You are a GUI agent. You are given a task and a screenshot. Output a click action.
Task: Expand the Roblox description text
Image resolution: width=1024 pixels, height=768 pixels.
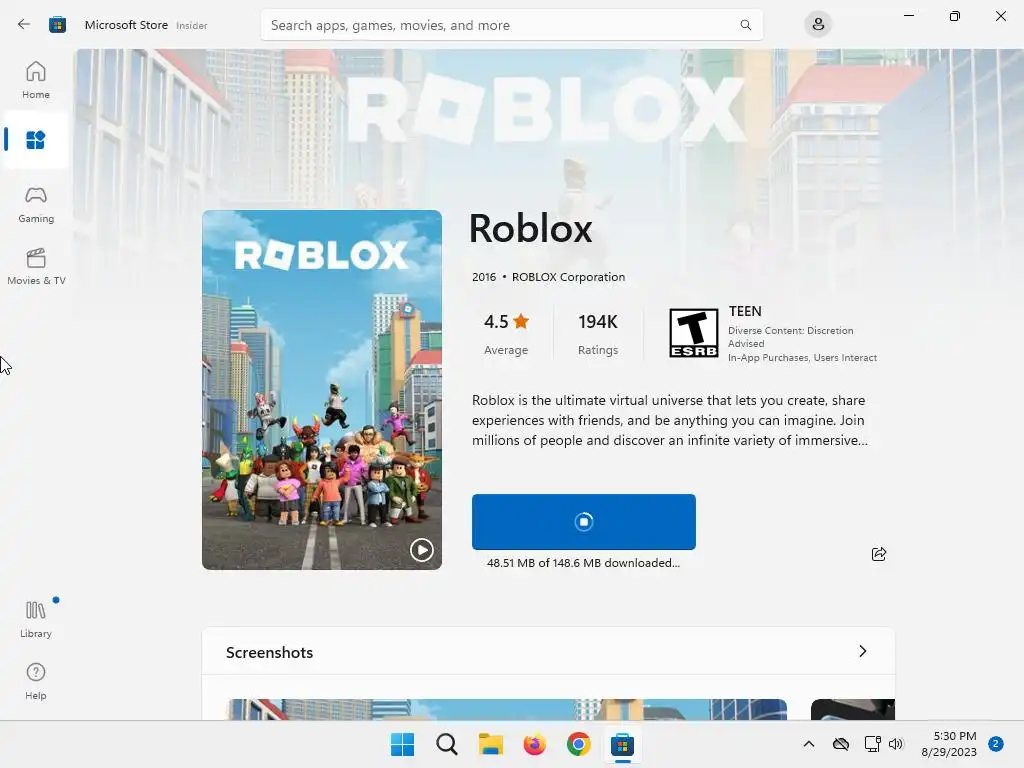[x=670, y=420]
